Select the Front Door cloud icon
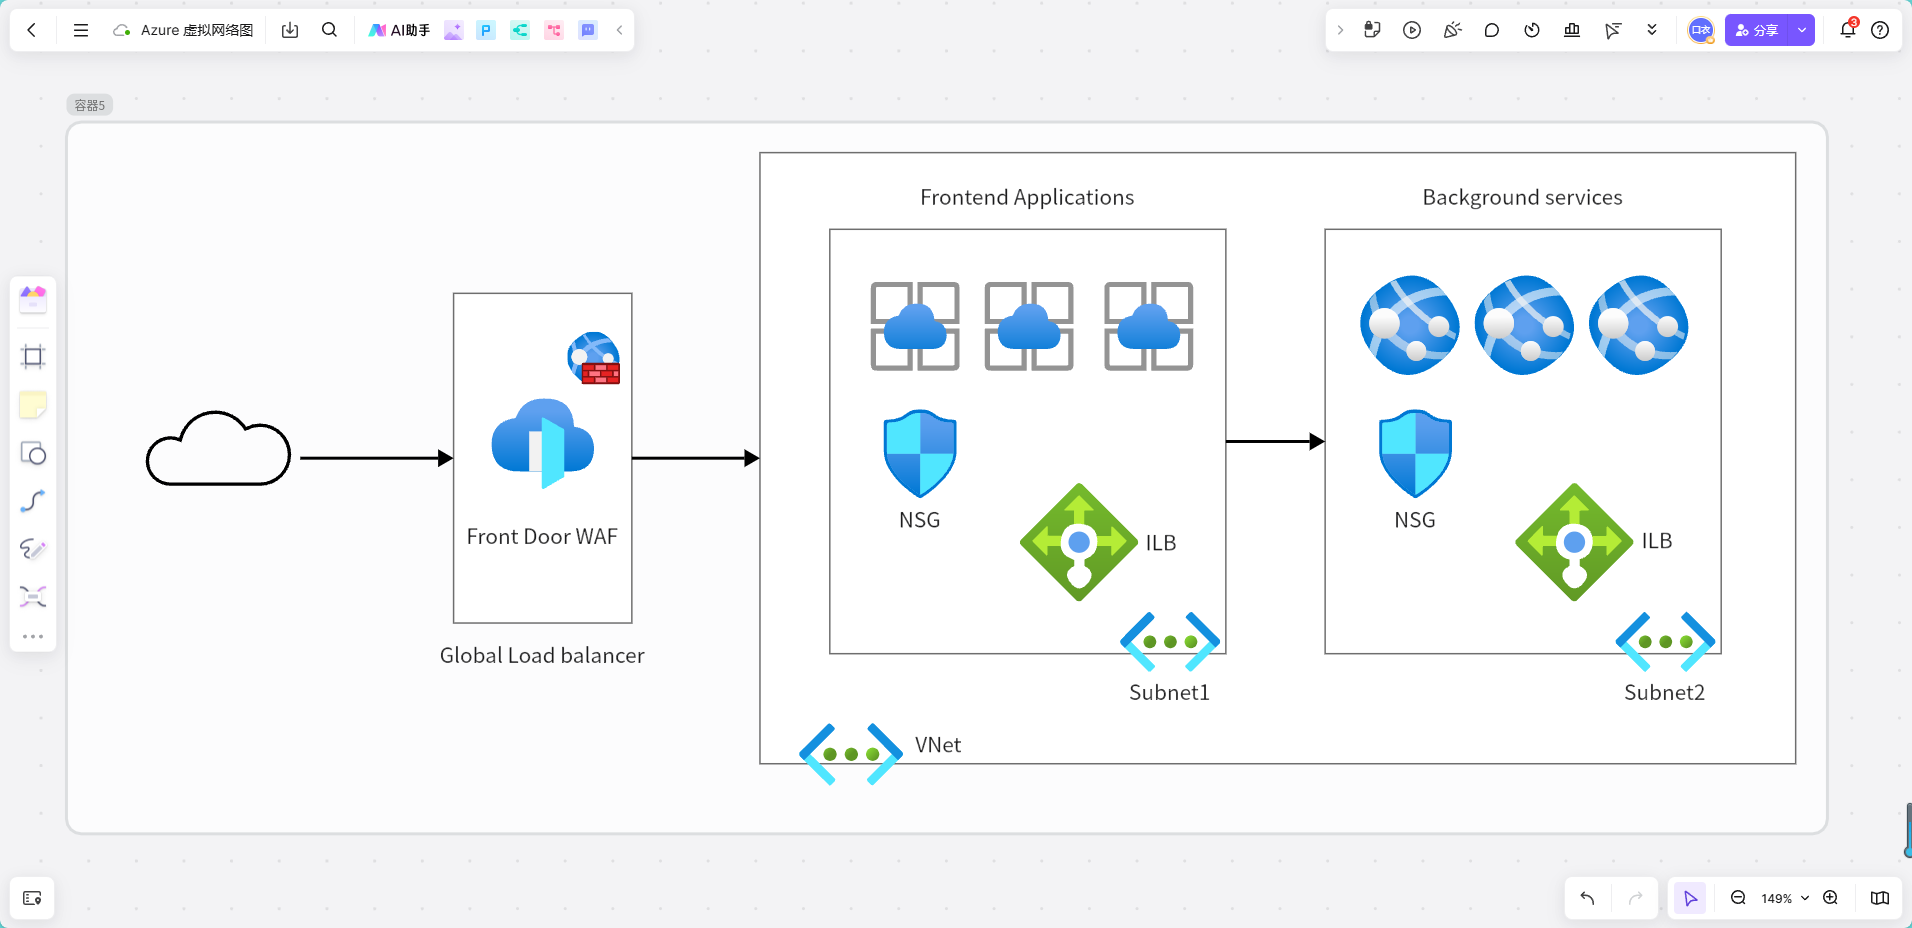The height and width of the screenshot is (928, 1912). coord(543,442)
